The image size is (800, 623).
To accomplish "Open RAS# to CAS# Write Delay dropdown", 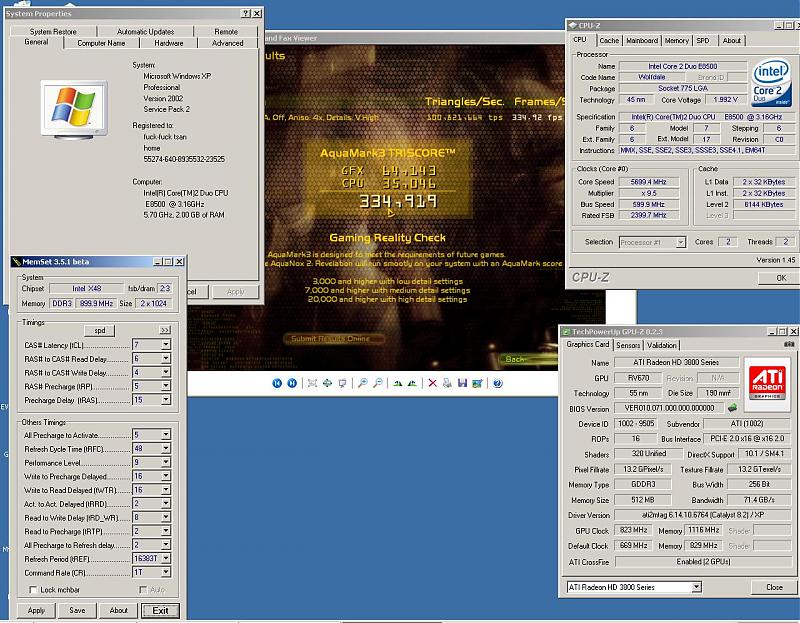I will [x=166, y=372].
